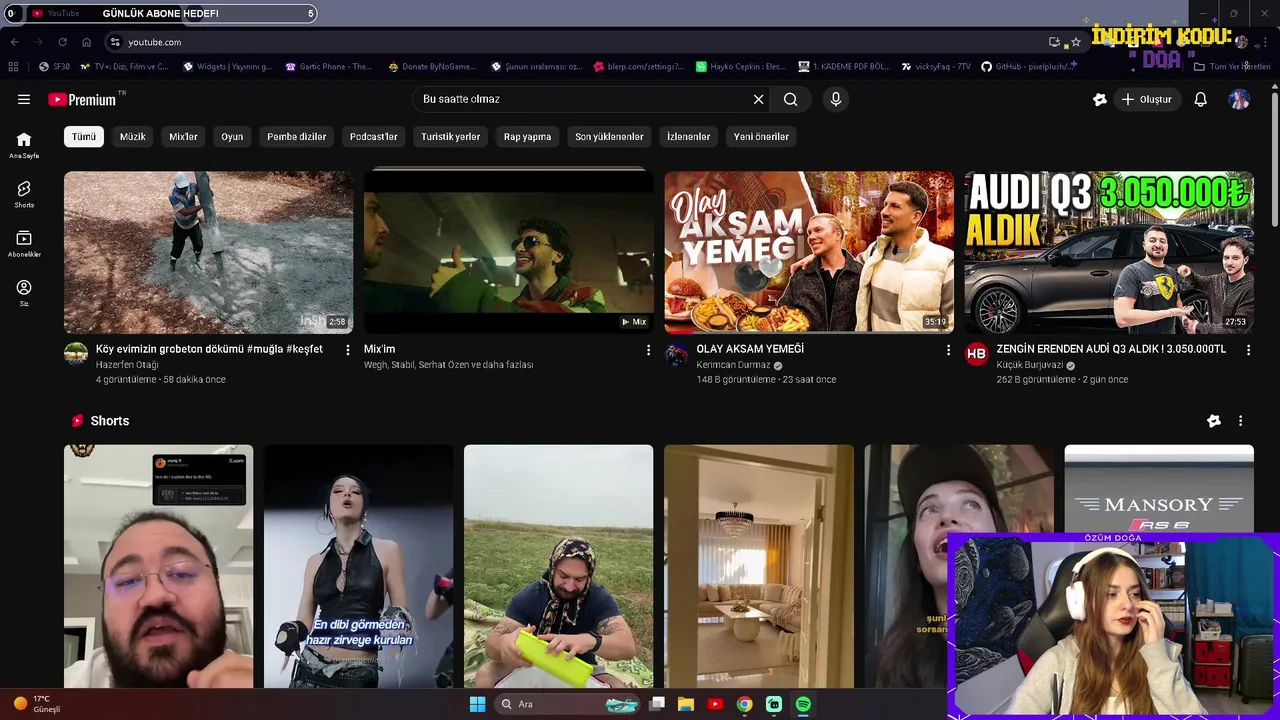Viewport: 1280px width, 720px height.
Task: Click the browser home button
Action: tap(86, 42)
